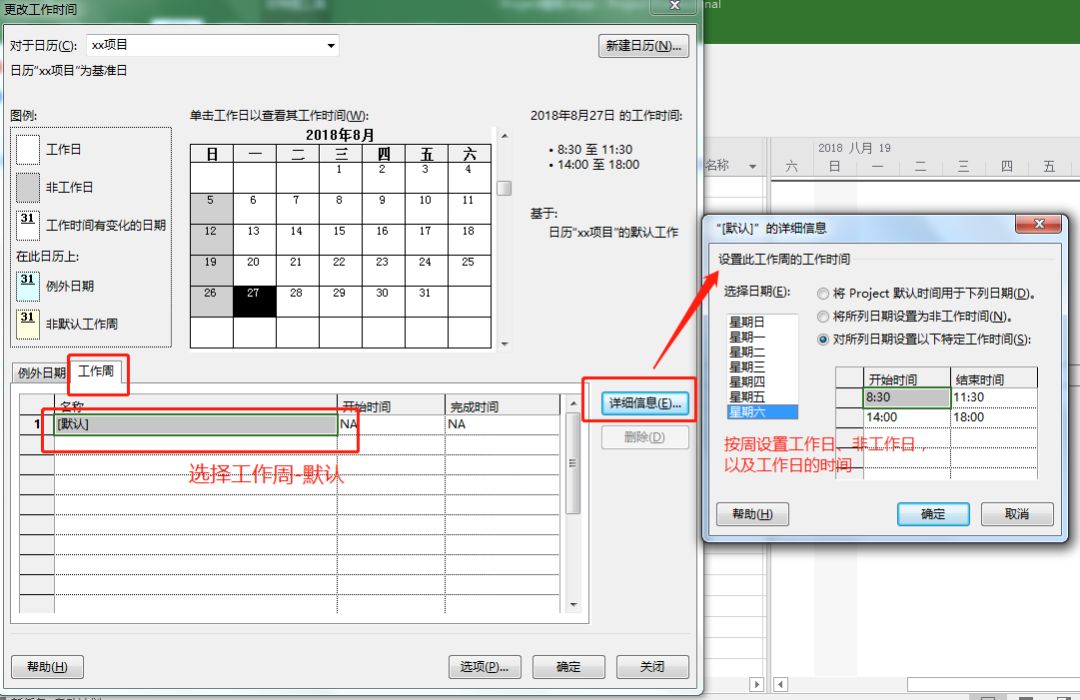Click the 开始时间 header in the detail time table

pyautogui.click(x=906, y=379)
